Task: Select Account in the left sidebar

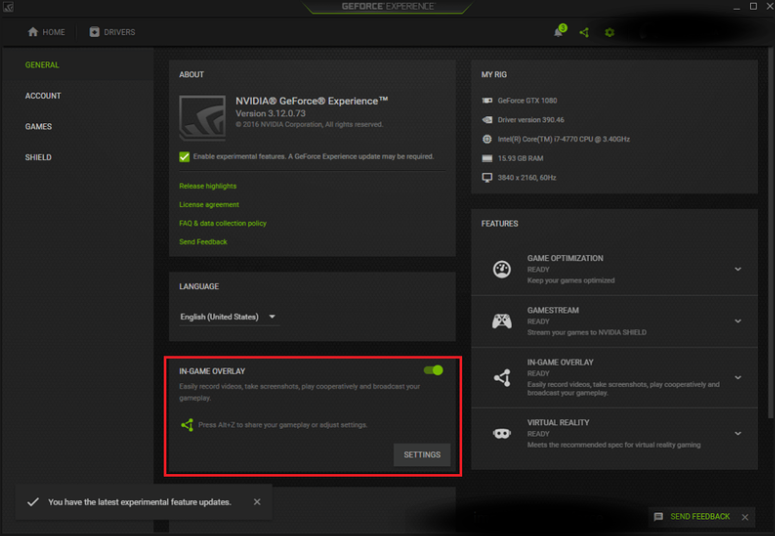Action: [x=43, y=96]
